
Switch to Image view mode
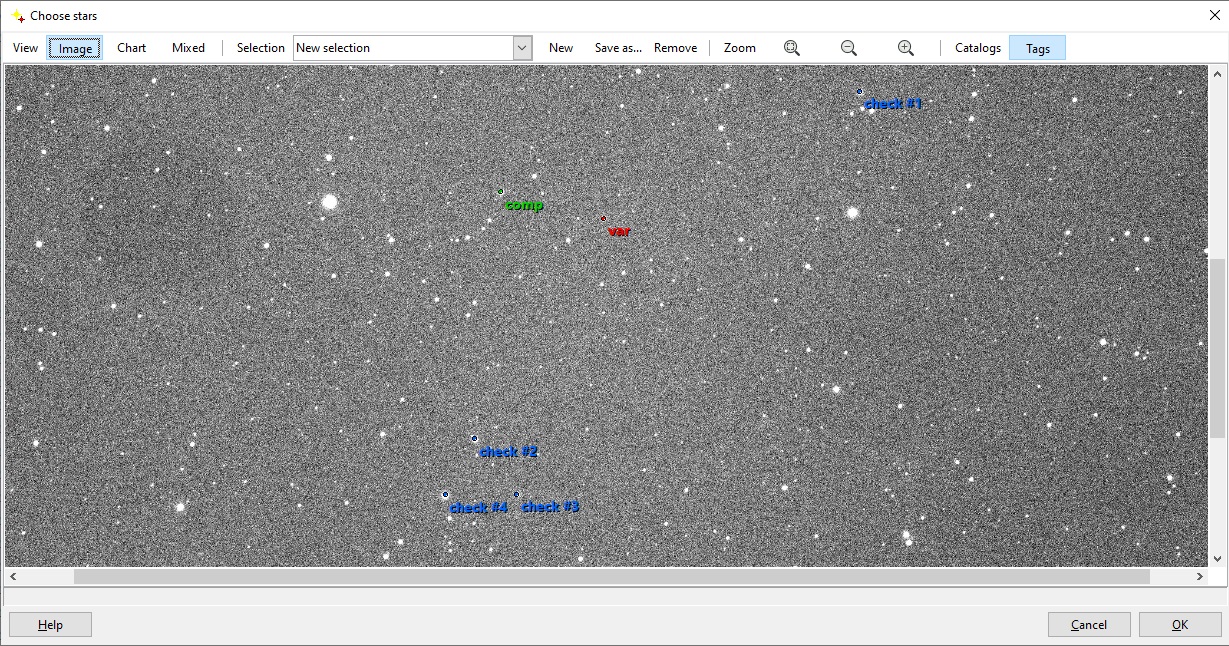pos(75,48)
